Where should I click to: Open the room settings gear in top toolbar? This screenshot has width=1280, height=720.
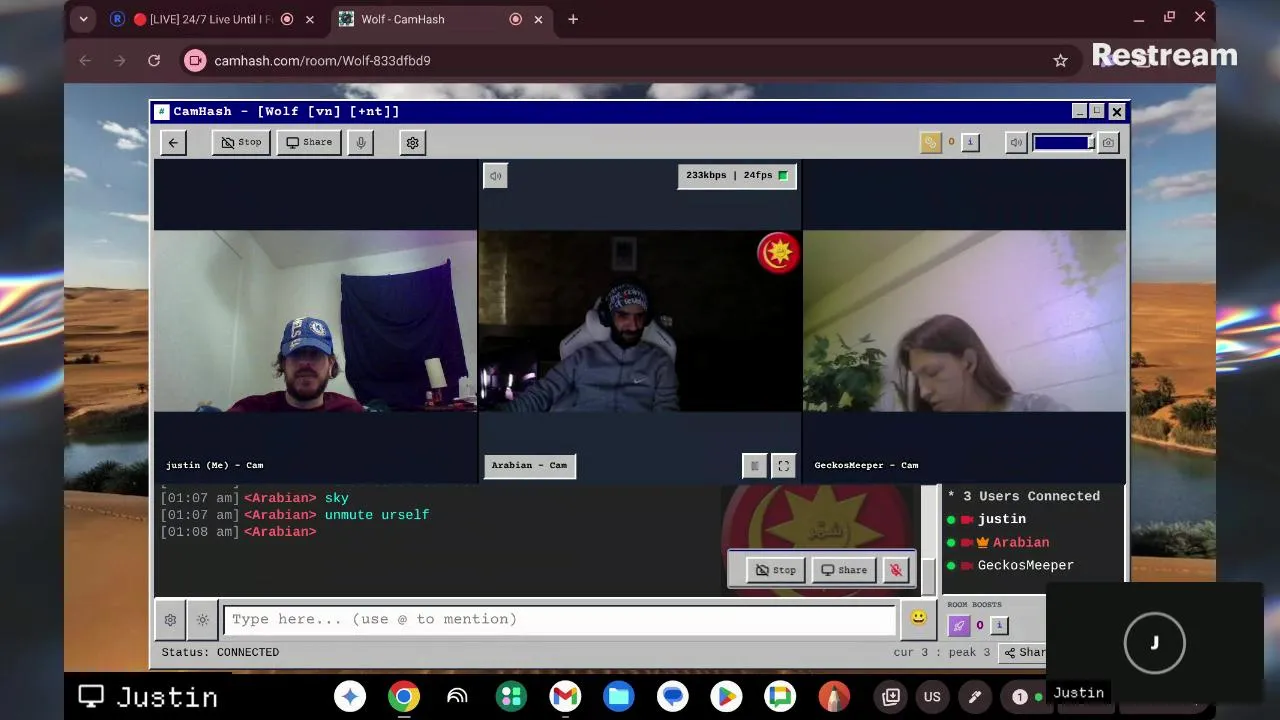coord(412,143)
